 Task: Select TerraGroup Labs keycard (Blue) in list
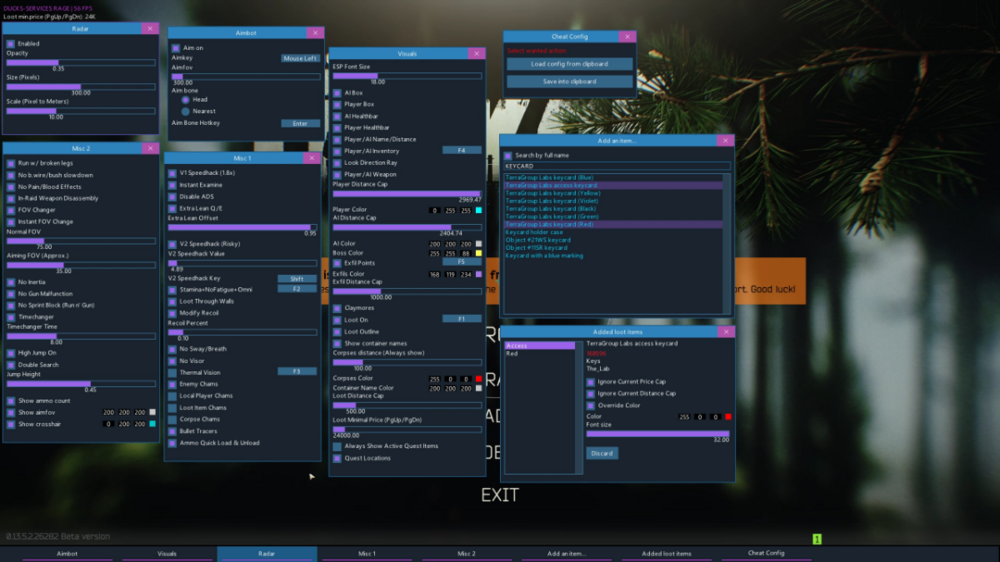click(x=549, y=178)
